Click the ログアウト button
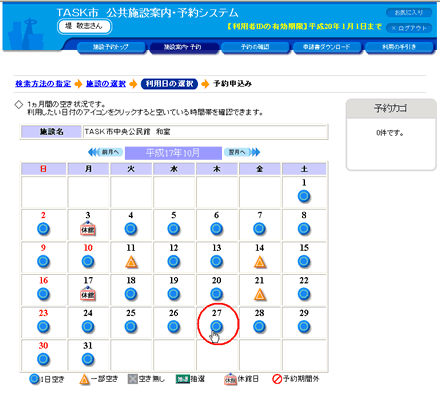Screen dimensions: 440x394 coord(409,28)
